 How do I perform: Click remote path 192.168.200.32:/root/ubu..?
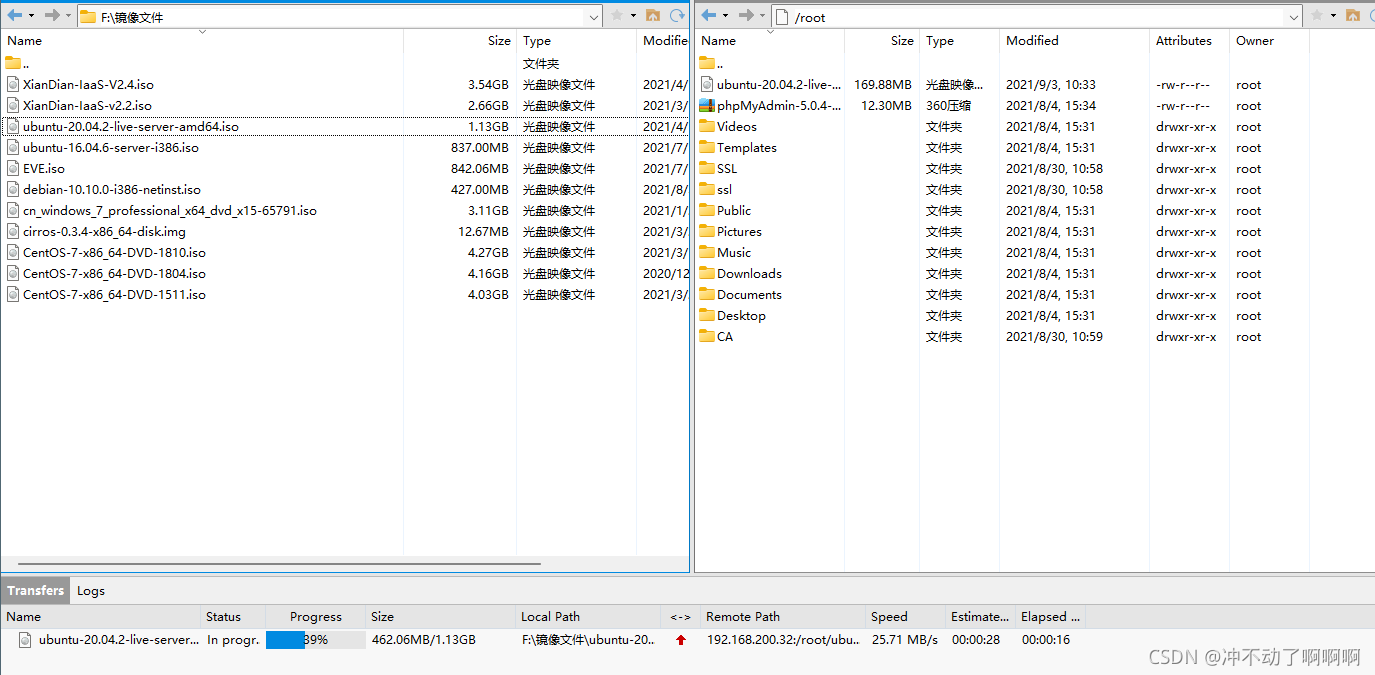783,640
